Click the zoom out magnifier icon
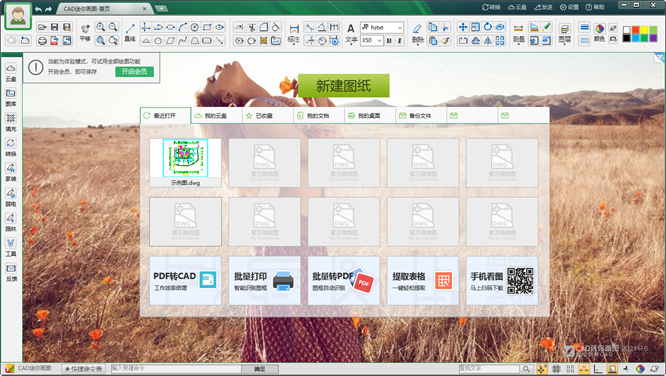Image resolution: width=666 pixels, height=376 pixels. (x=113, y=27)
